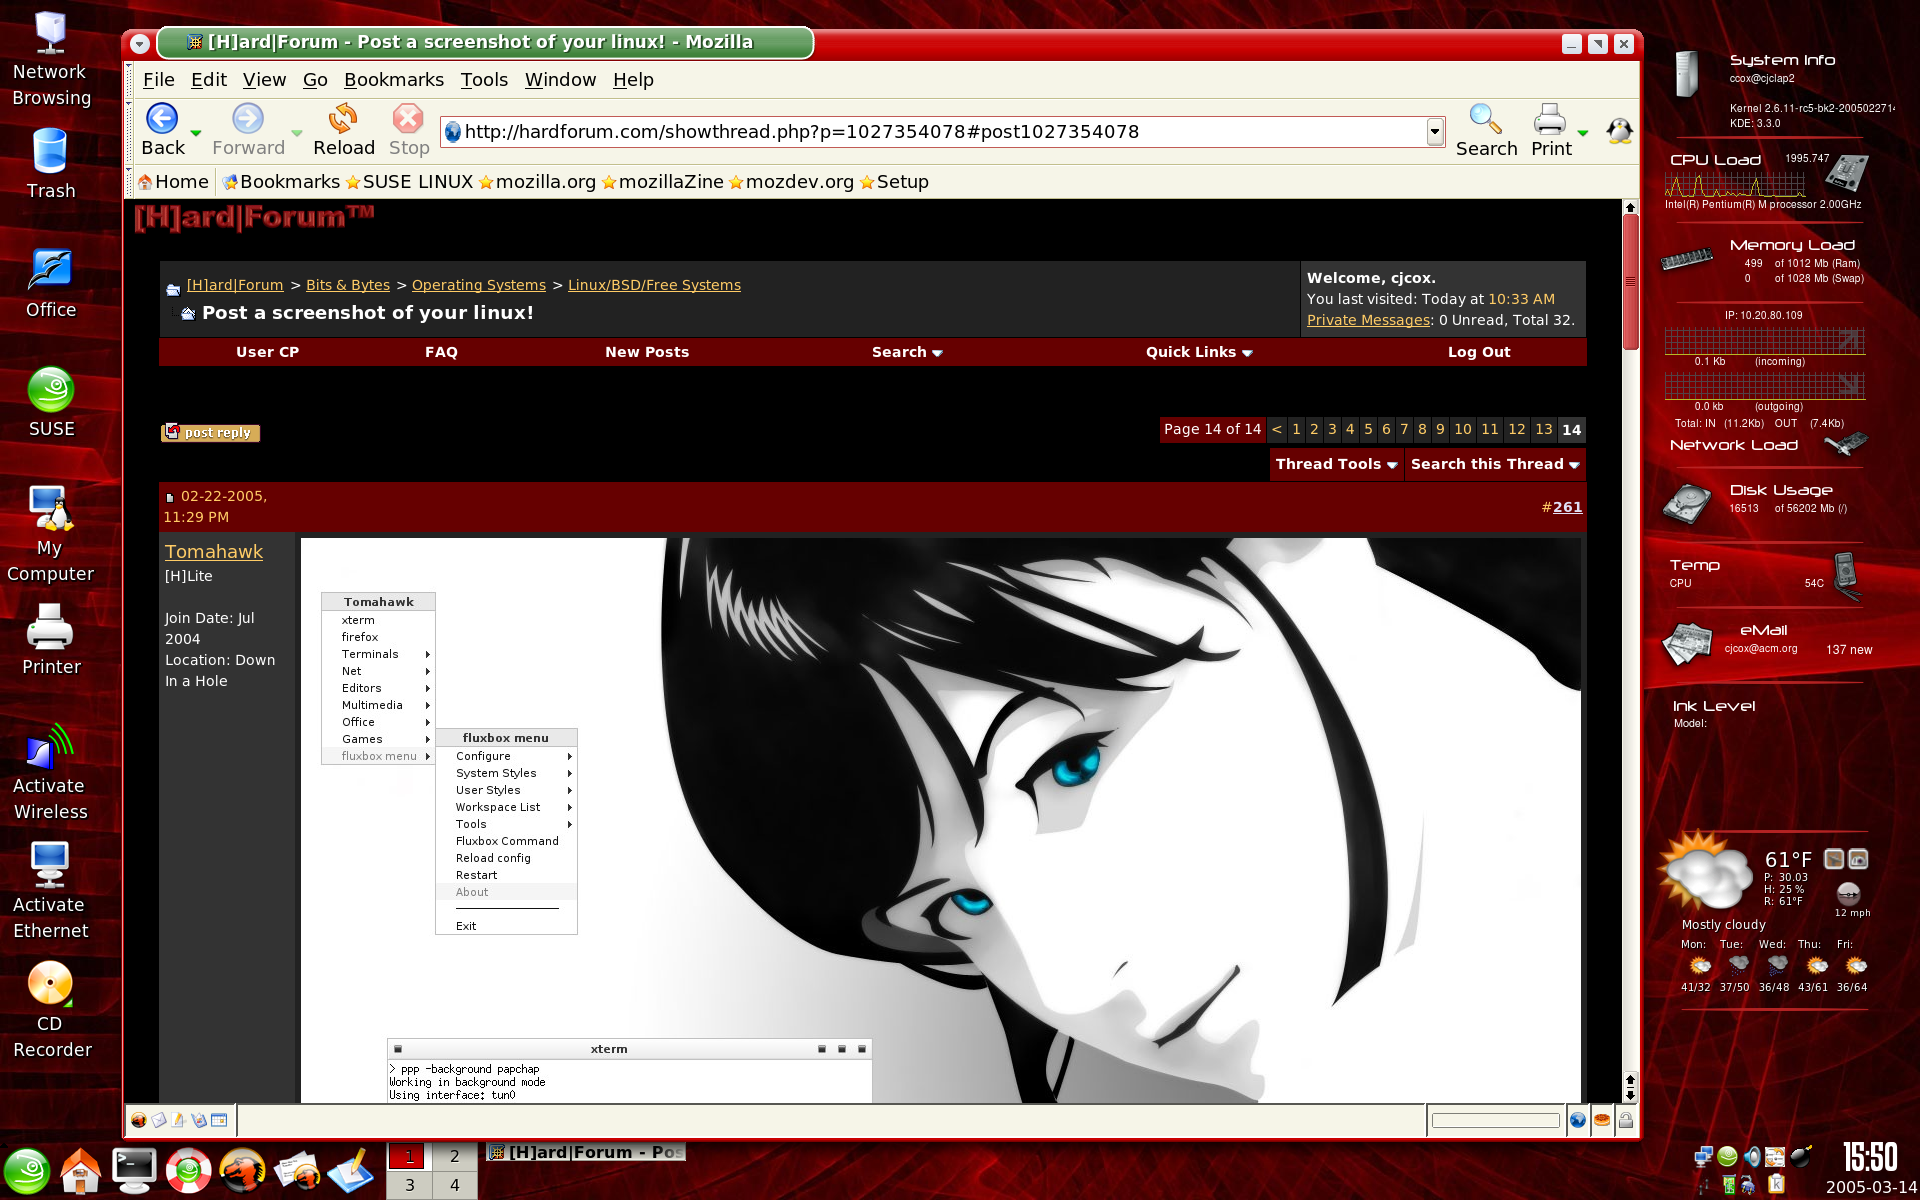
Task: Open the Print button dropdown arrow
Action: tap(1583, 132)
